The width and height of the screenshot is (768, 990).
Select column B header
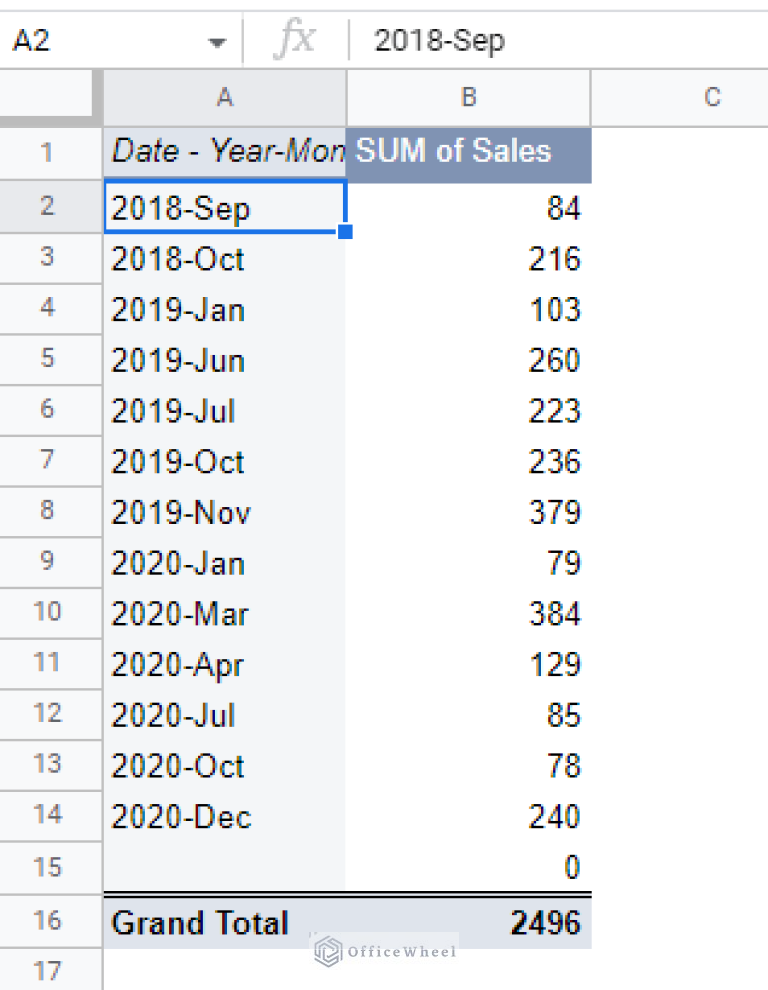tap(468, 97)
